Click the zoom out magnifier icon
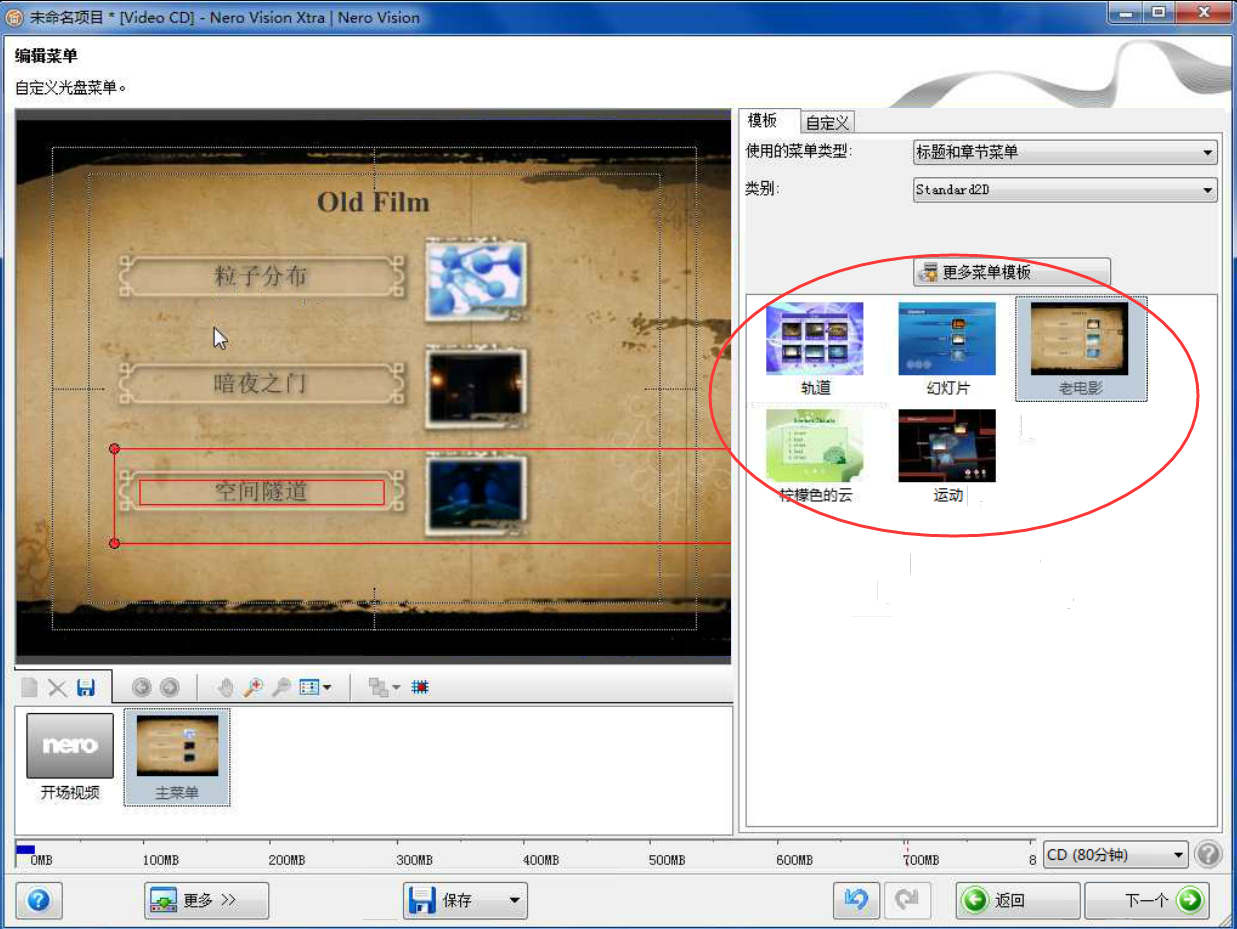 tap(281, 687)
